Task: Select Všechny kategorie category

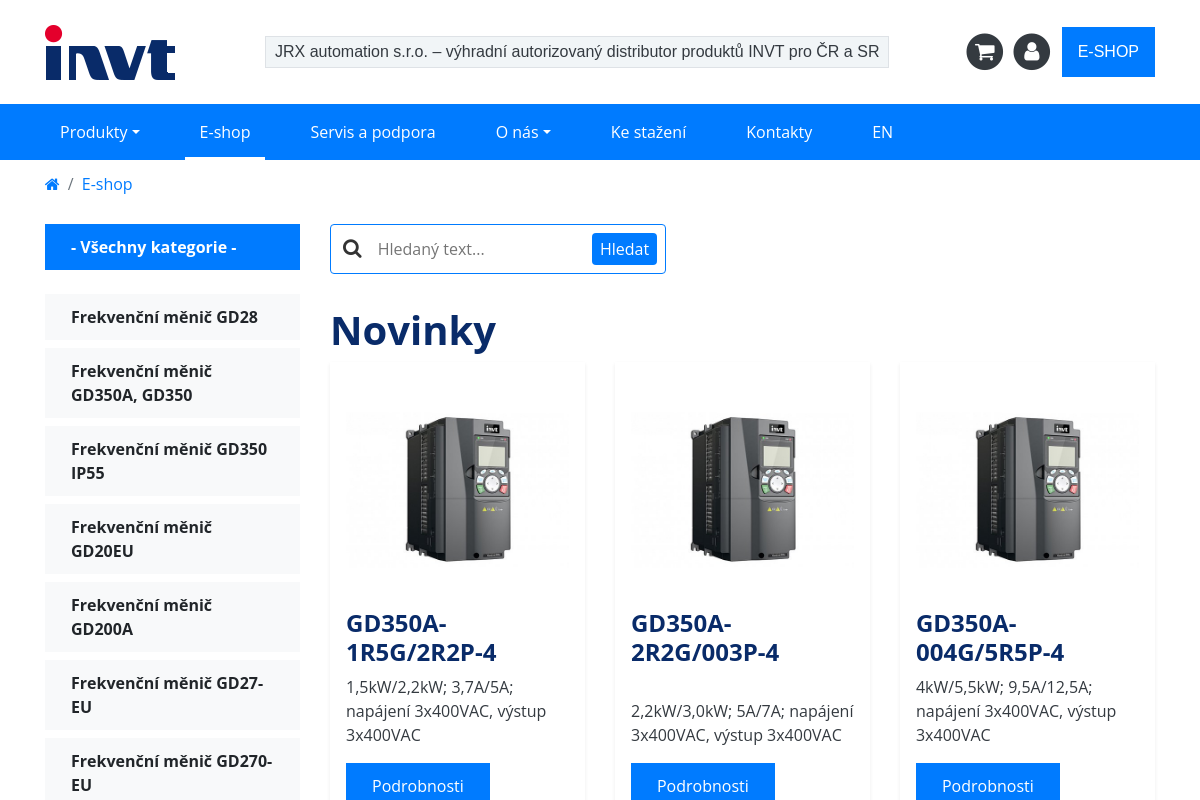Action: pyautogui.click(x=172, y=247)
